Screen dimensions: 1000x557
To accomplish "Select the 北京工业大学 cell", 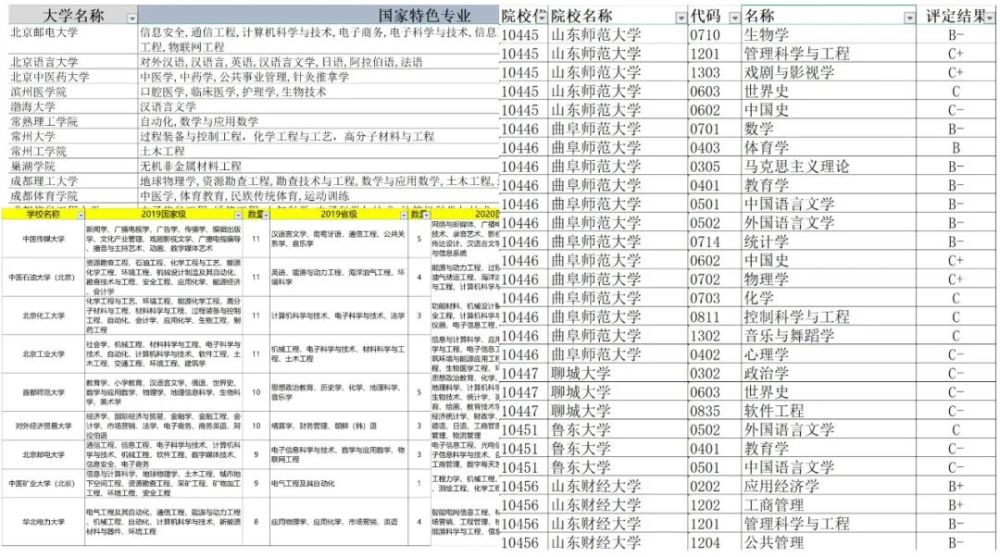I will pos(43,353).
